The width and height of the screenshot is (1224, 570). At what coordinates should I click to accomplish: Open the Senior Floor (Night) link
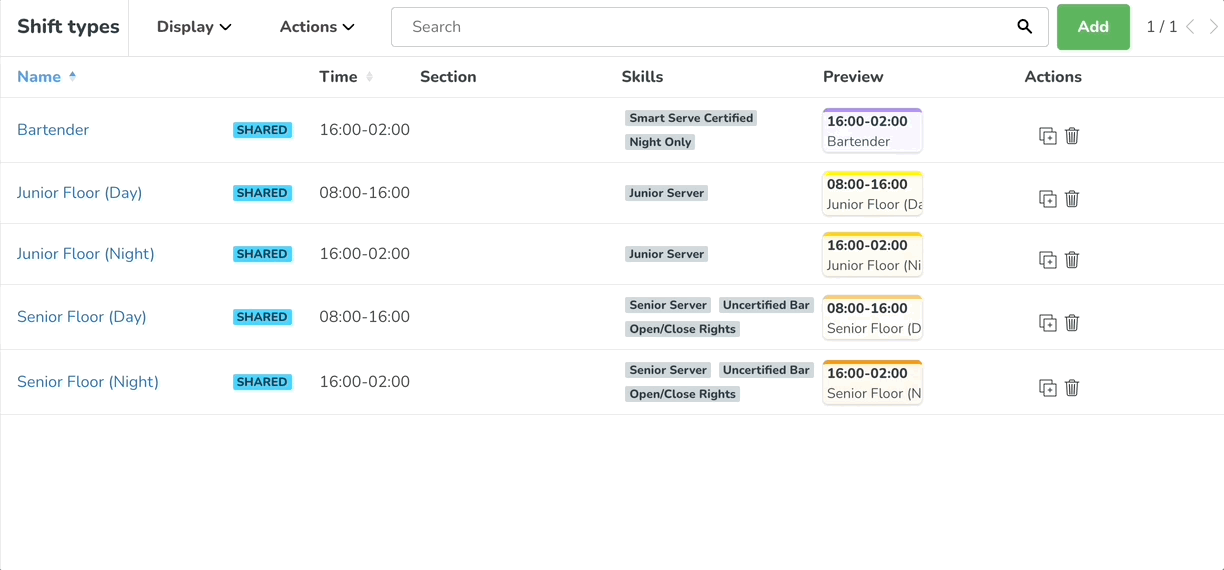[88, 382]
